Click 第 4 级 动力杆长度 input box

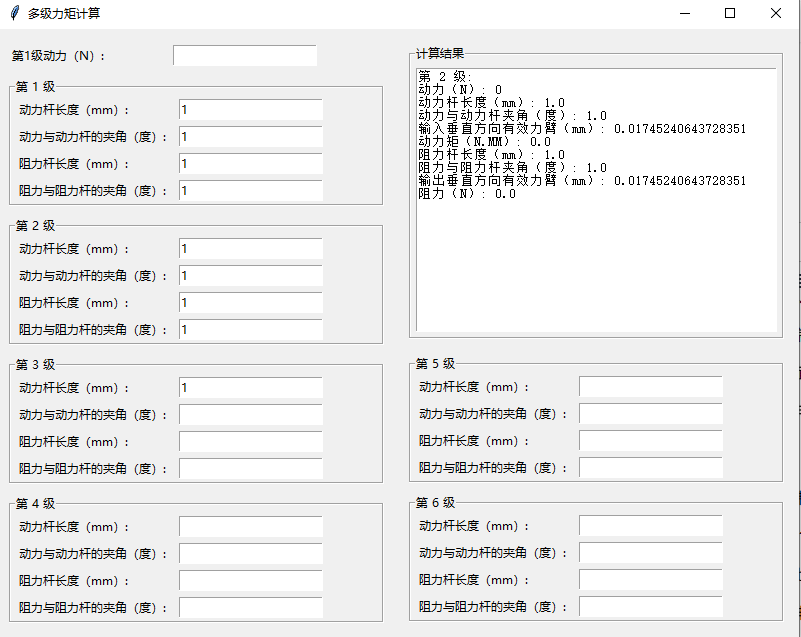pos(251,527)
